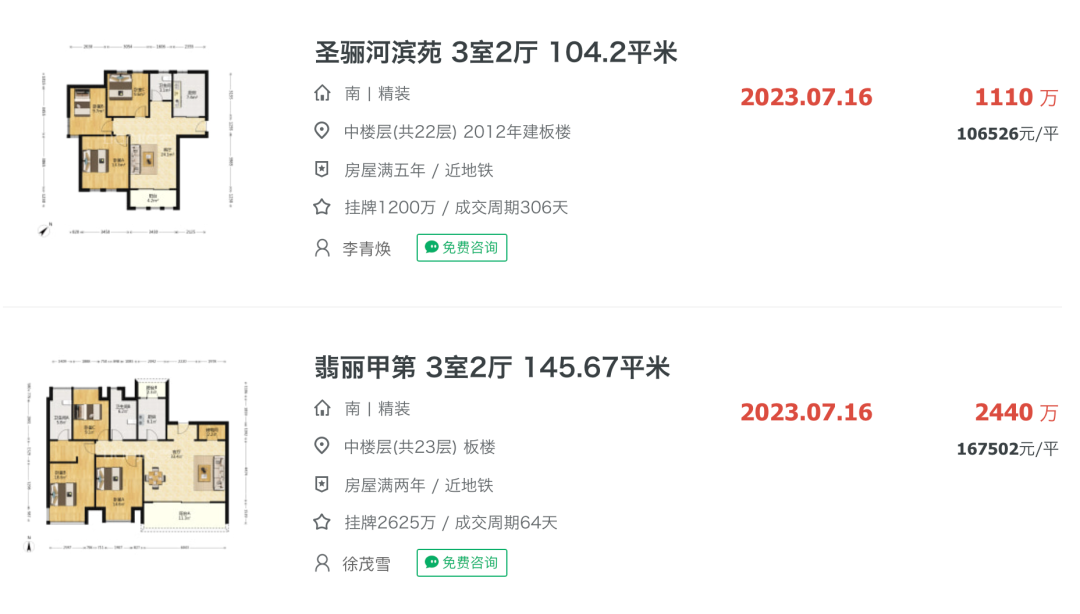1080x614 pixels.
Task: Click star icon beside 挂牌2625万
Action: (322, 522)
